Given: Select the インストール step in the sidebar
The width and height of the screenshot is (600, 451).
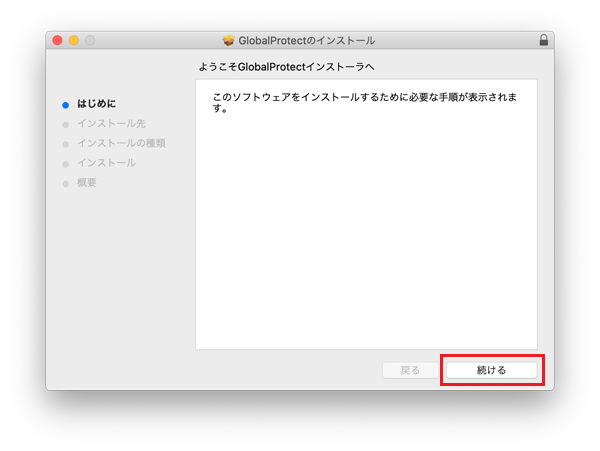Looking at the screenshot, I should [106, 163].
